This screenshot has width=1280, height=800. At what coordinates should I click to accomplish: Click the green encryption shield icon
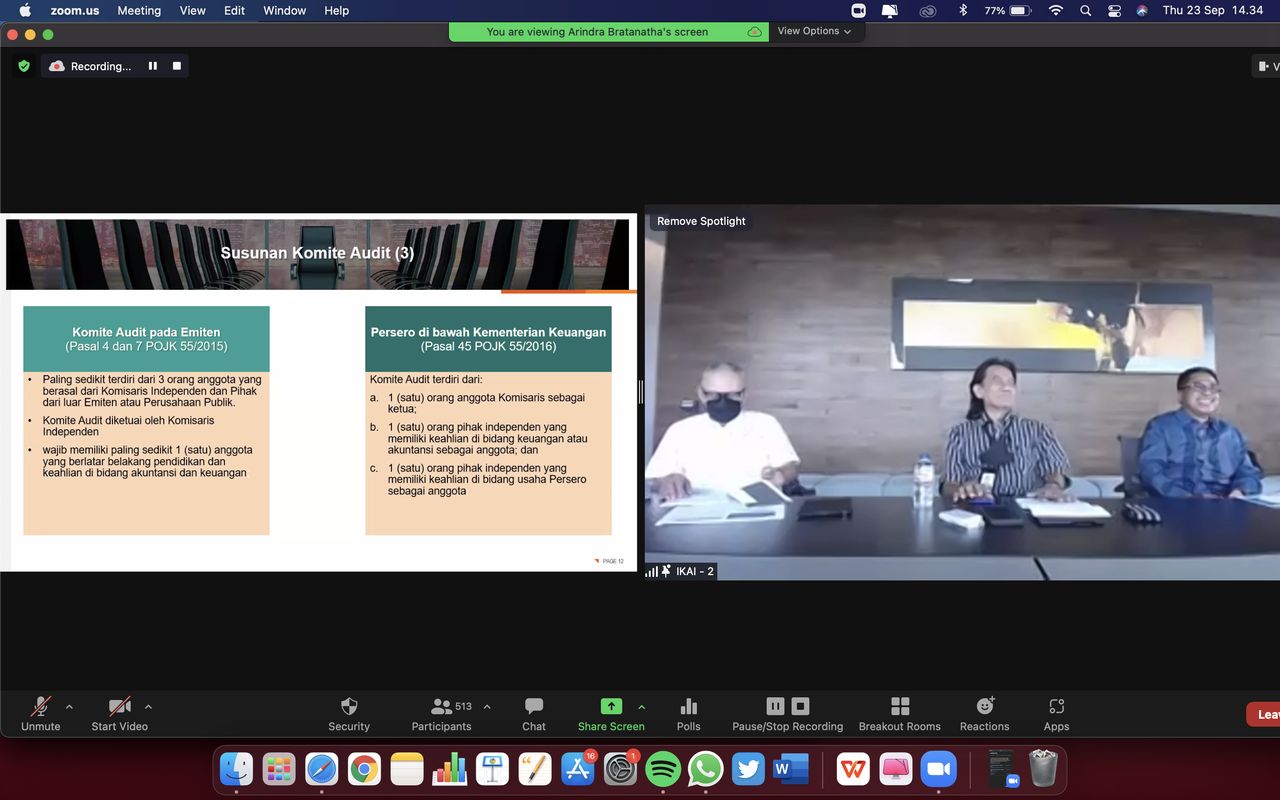(x=24, y=66)
